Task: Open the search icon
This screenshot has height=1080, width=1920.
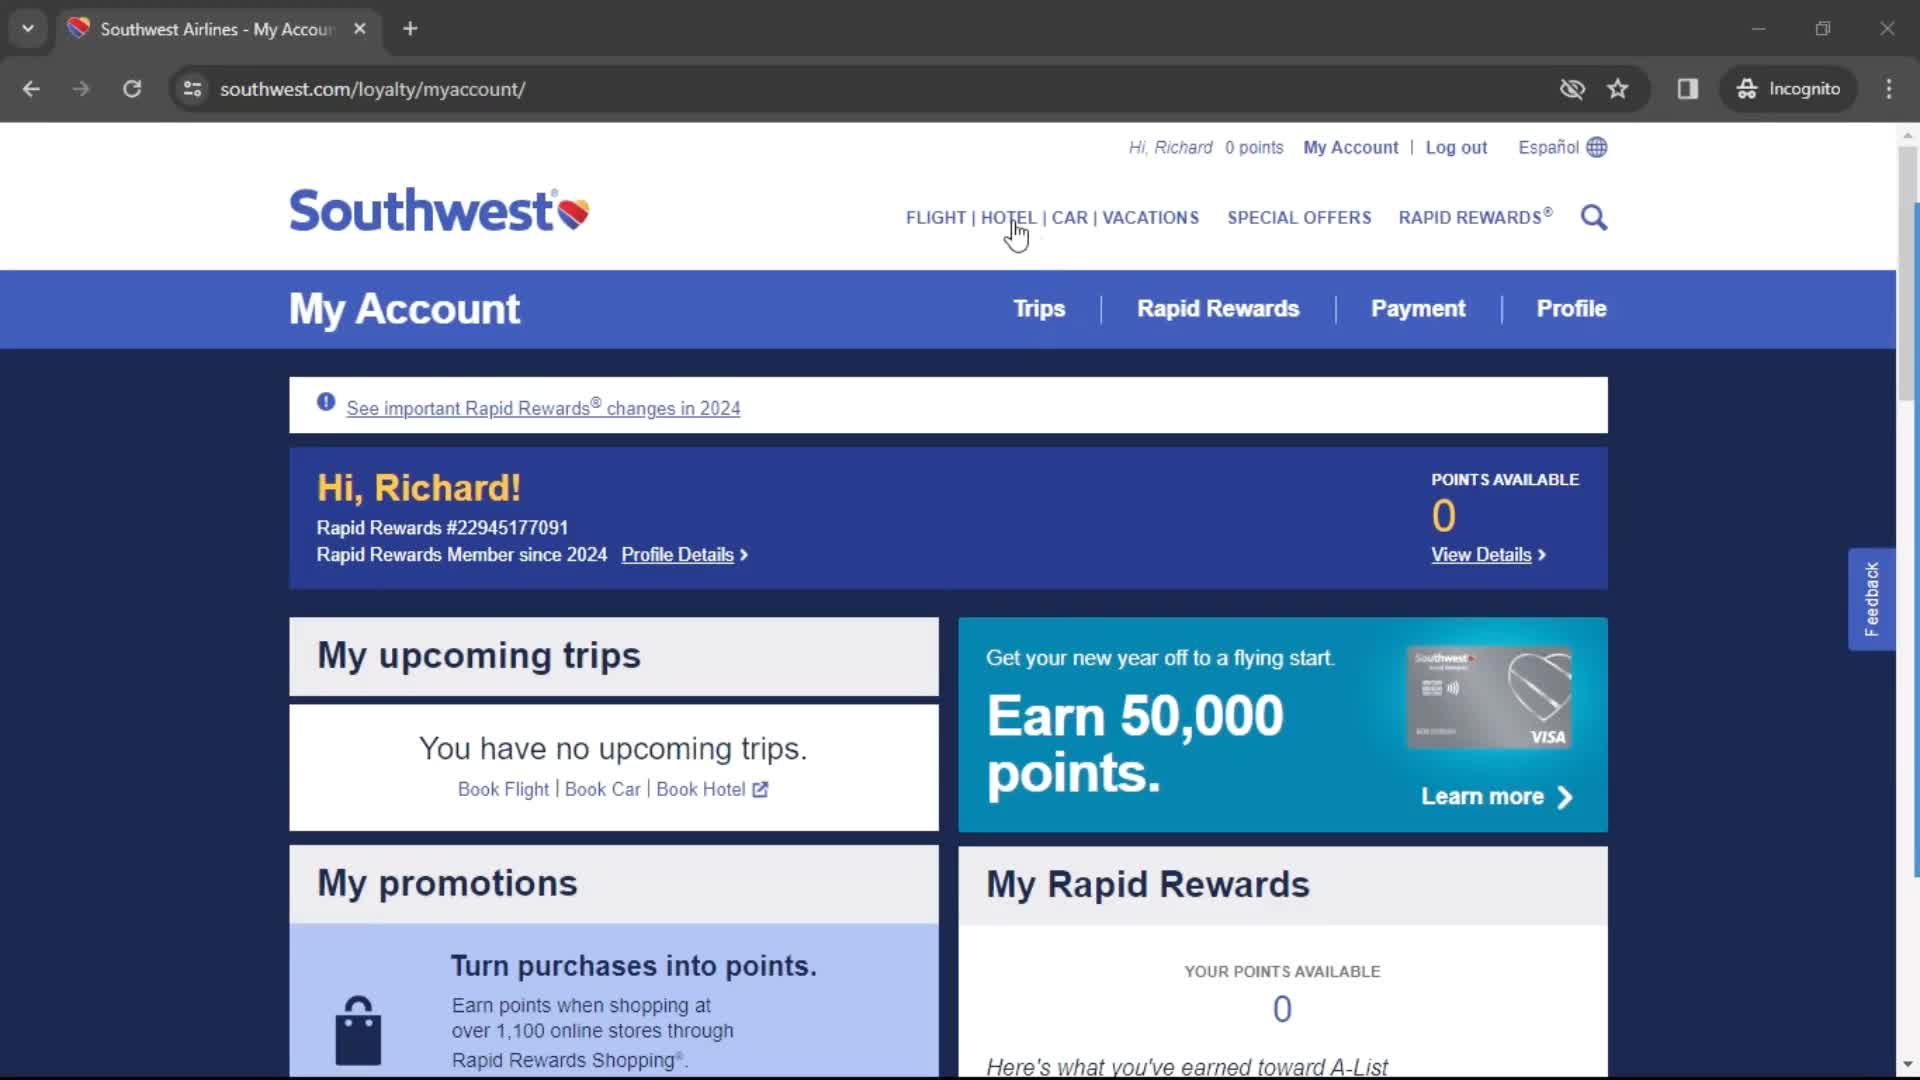Action: tap(1593, 216)
